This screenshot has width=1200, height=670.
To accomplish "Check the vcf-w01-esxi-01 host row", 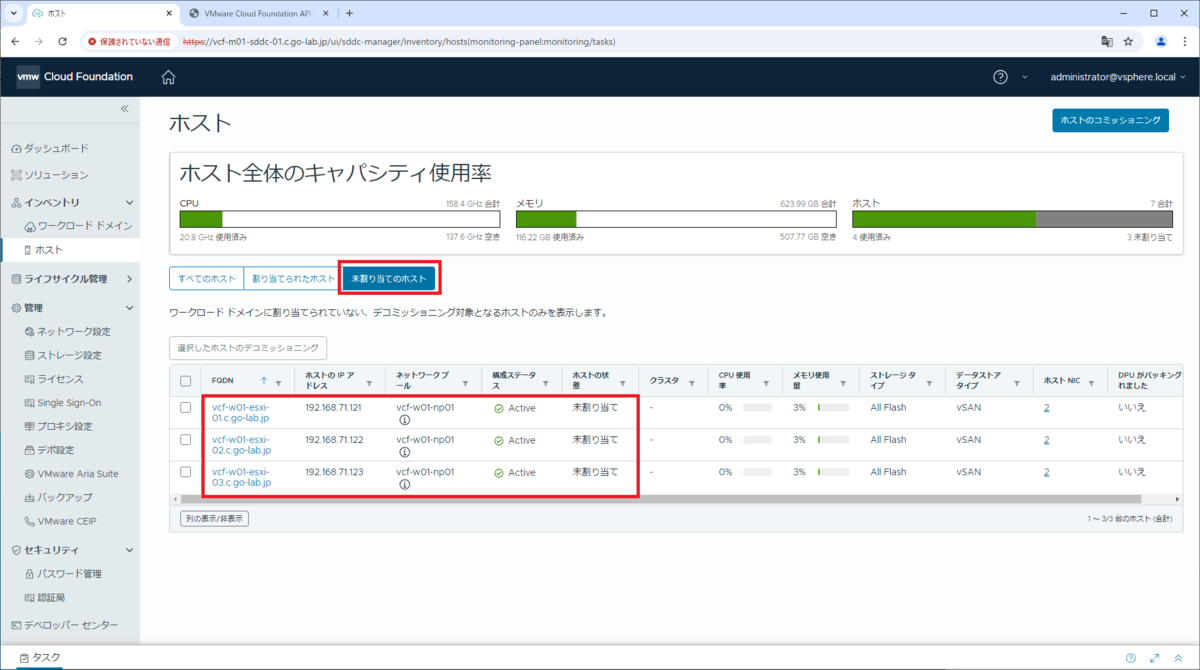I will tap(185, 408).
